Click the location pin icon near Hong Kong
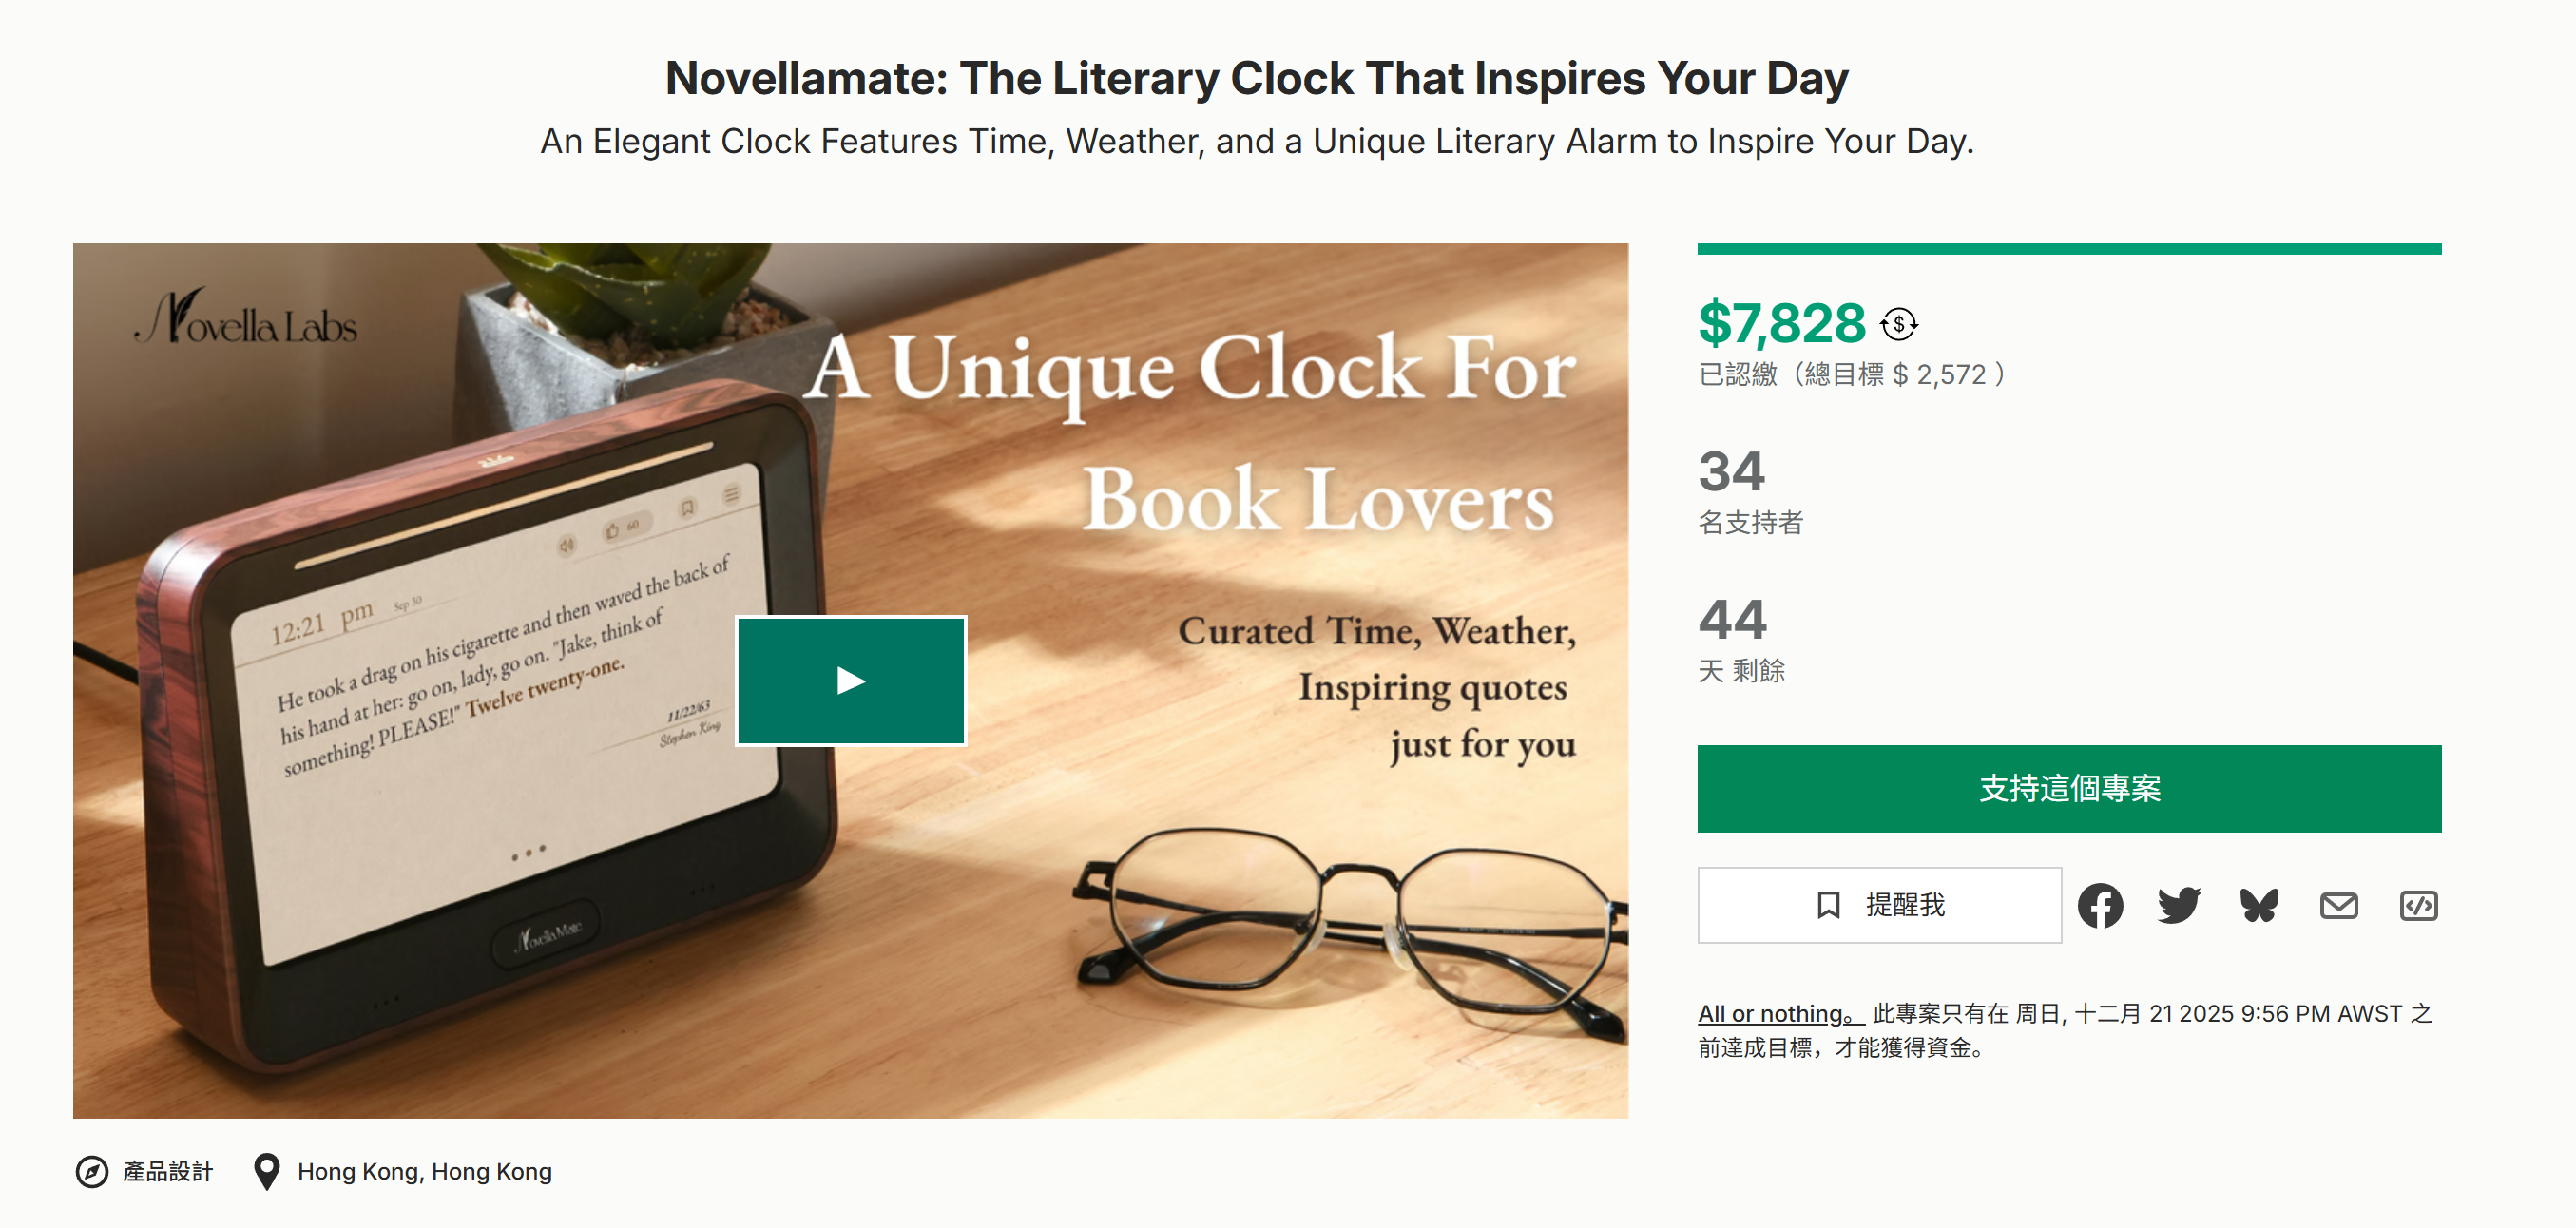This screenshot has width=2576, height=1228. coord(266,1171)
